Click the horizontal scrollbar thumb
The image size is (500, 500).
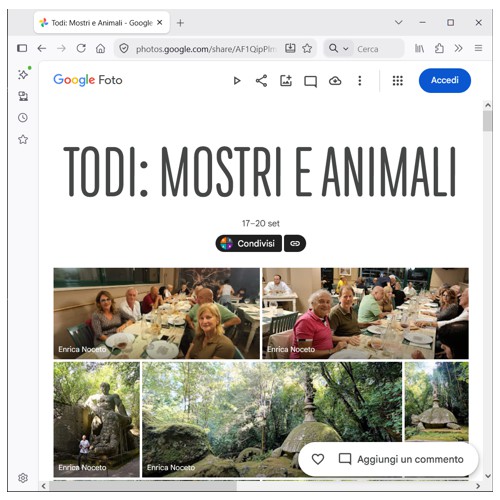143,486
